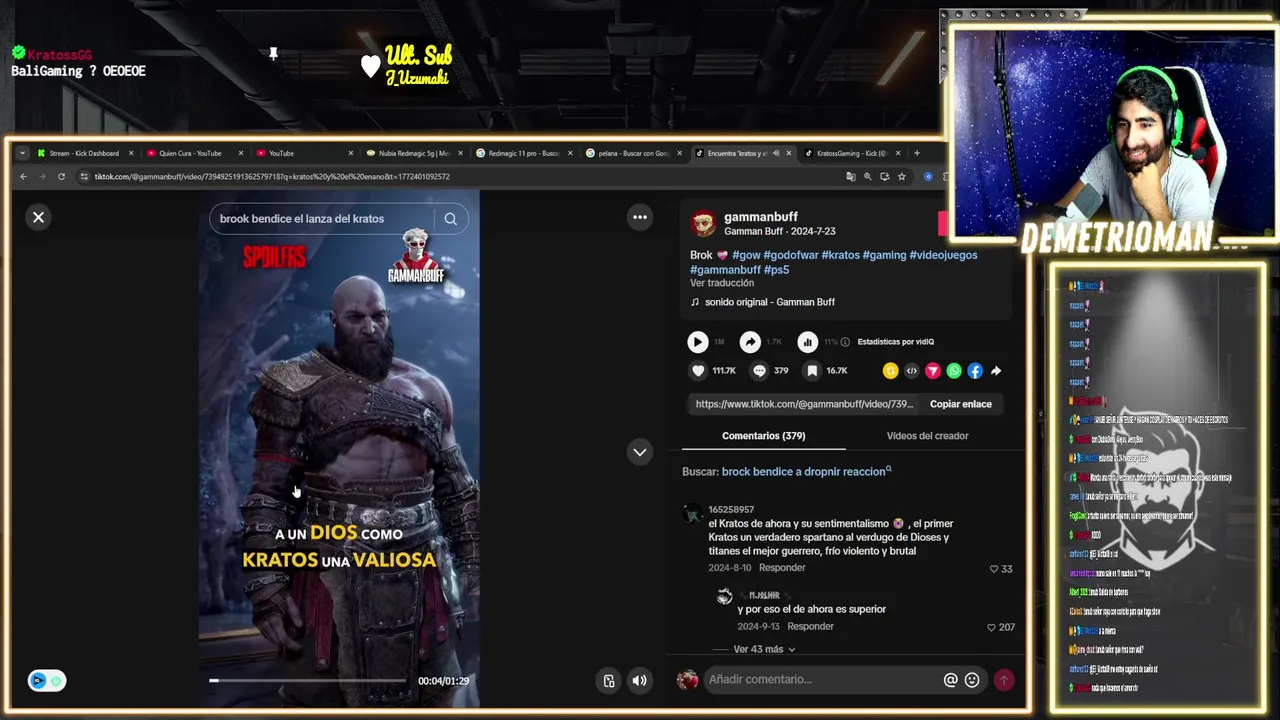Open search link brock bendice a dropnir reaccion
This screenshot has height=720, width=1280.
click(806, 471)
